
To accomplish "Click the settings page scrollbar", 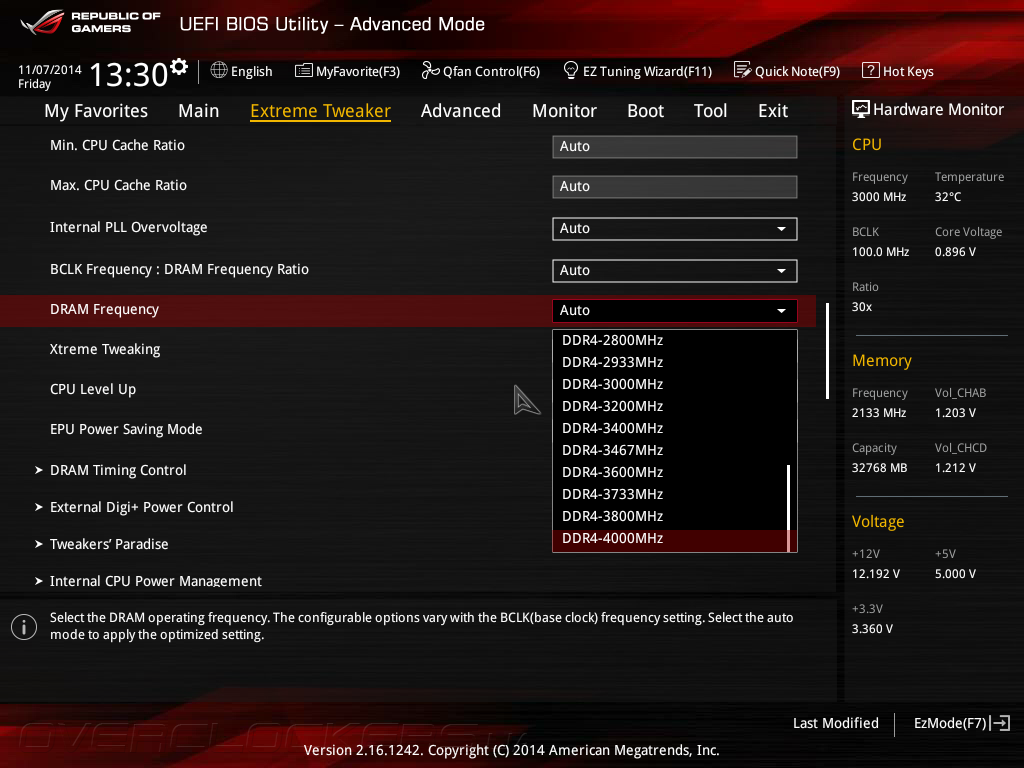I will click(827, 351).
